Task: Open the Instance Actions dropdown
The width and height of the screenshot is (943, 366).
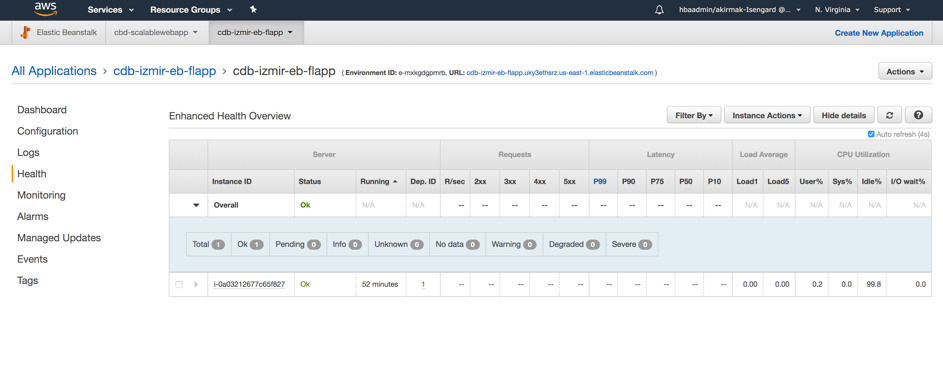Action: [x=767, y=115]
